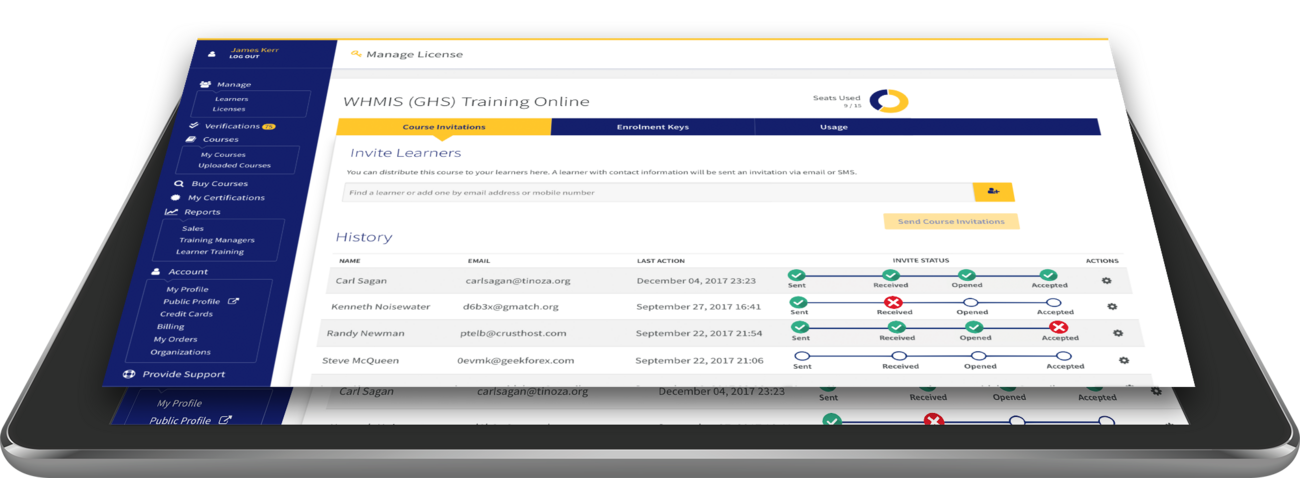Expand the Account sidebar section
This screenshot has height=478, width=1300.
[188, 272]
